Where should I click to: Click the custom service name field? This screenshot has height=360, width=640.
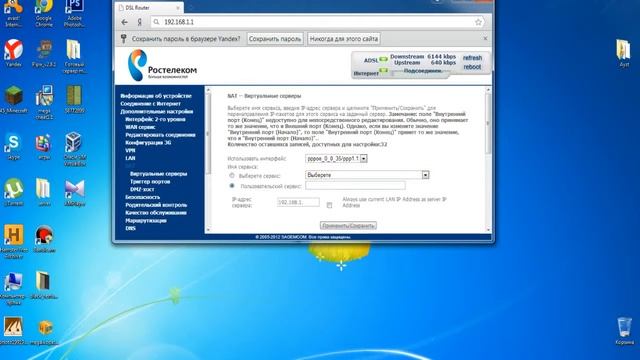(355, 186)
